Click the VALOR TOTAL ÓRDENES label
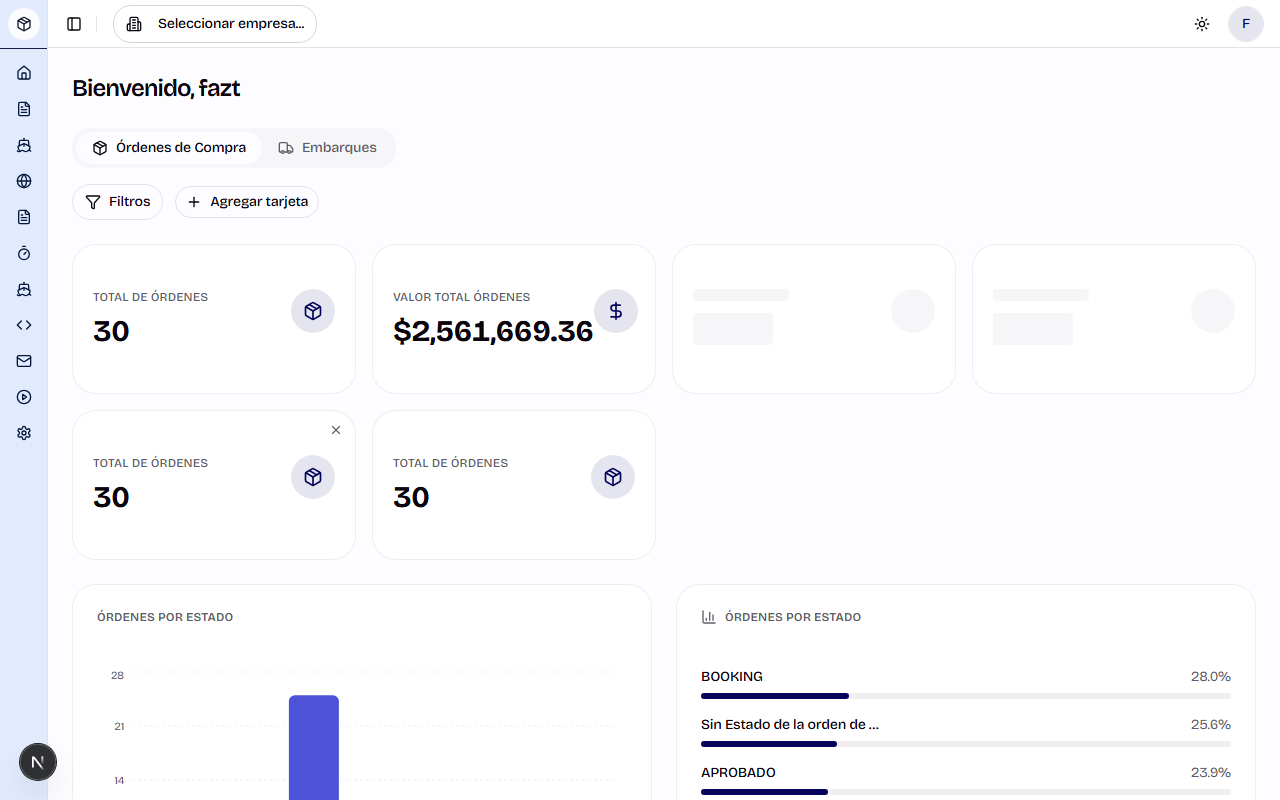This screenshot has height=800, width=1280. 462,297
